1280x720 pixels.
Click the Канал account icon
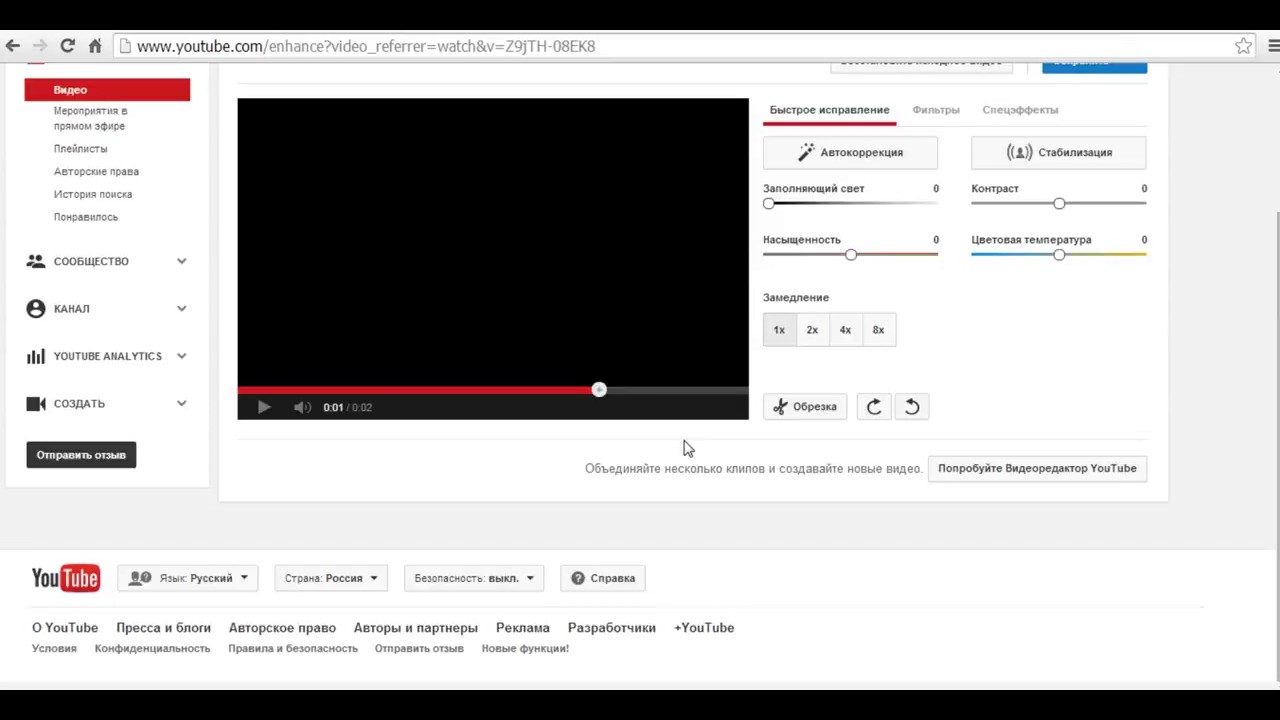click(x=36, y=309)
